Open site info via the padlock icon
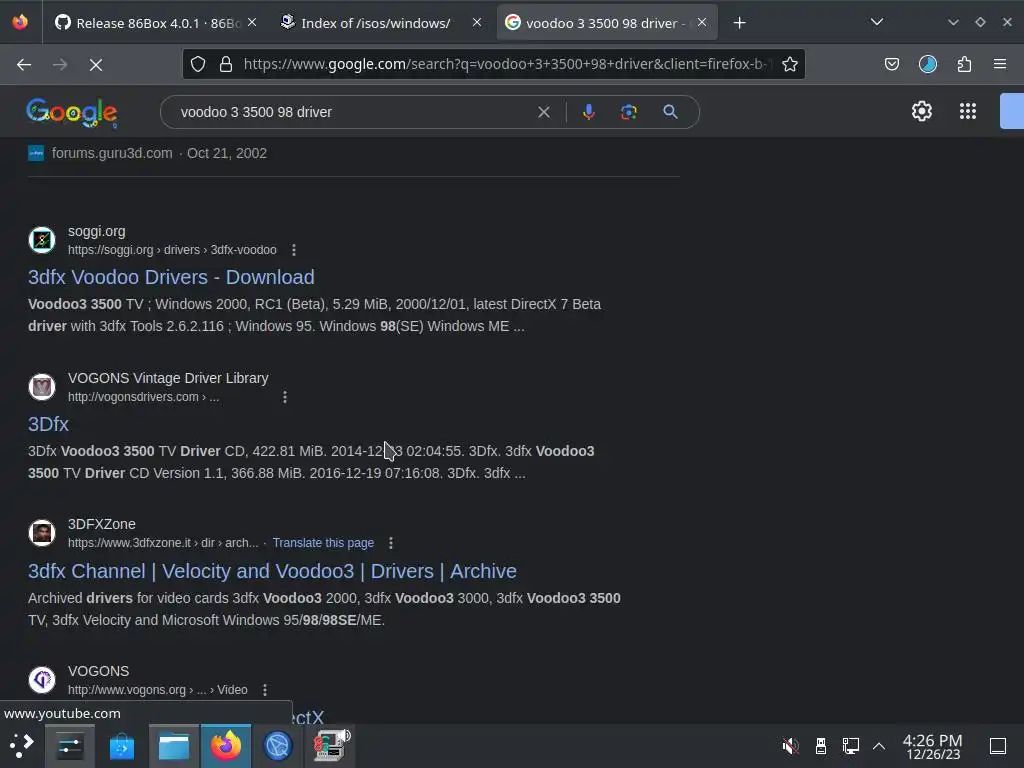 click(226, 64)
